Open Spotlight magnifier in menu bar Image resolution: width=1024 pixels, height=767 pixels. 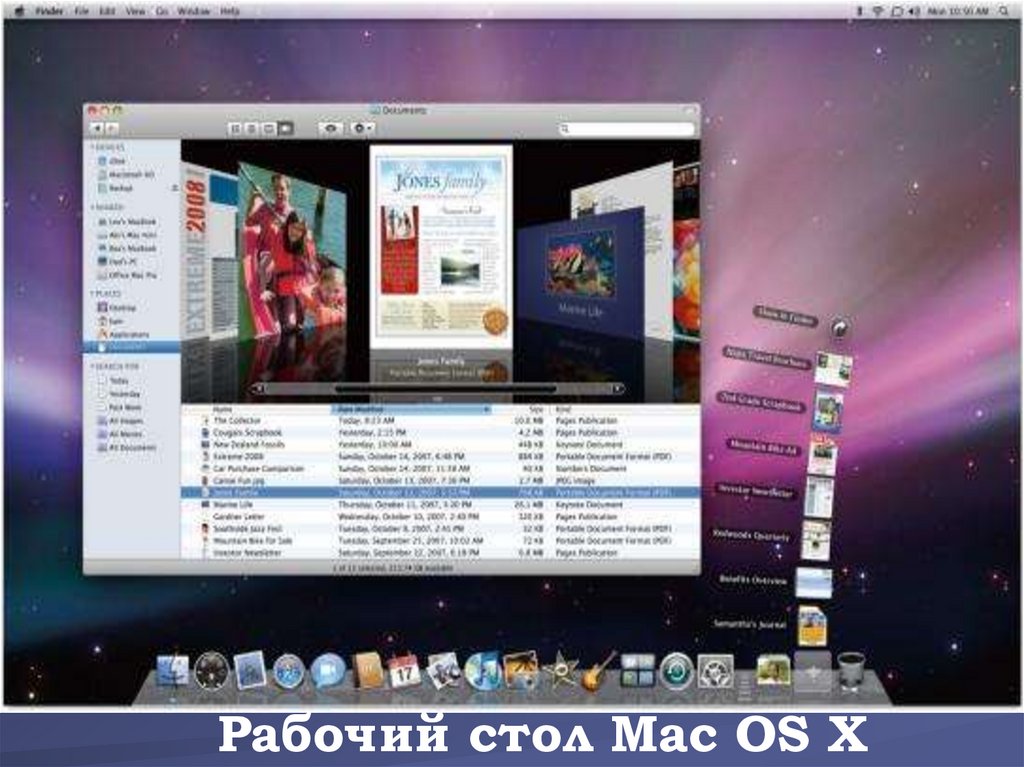pyautogui.click(x=1004, y=11)
